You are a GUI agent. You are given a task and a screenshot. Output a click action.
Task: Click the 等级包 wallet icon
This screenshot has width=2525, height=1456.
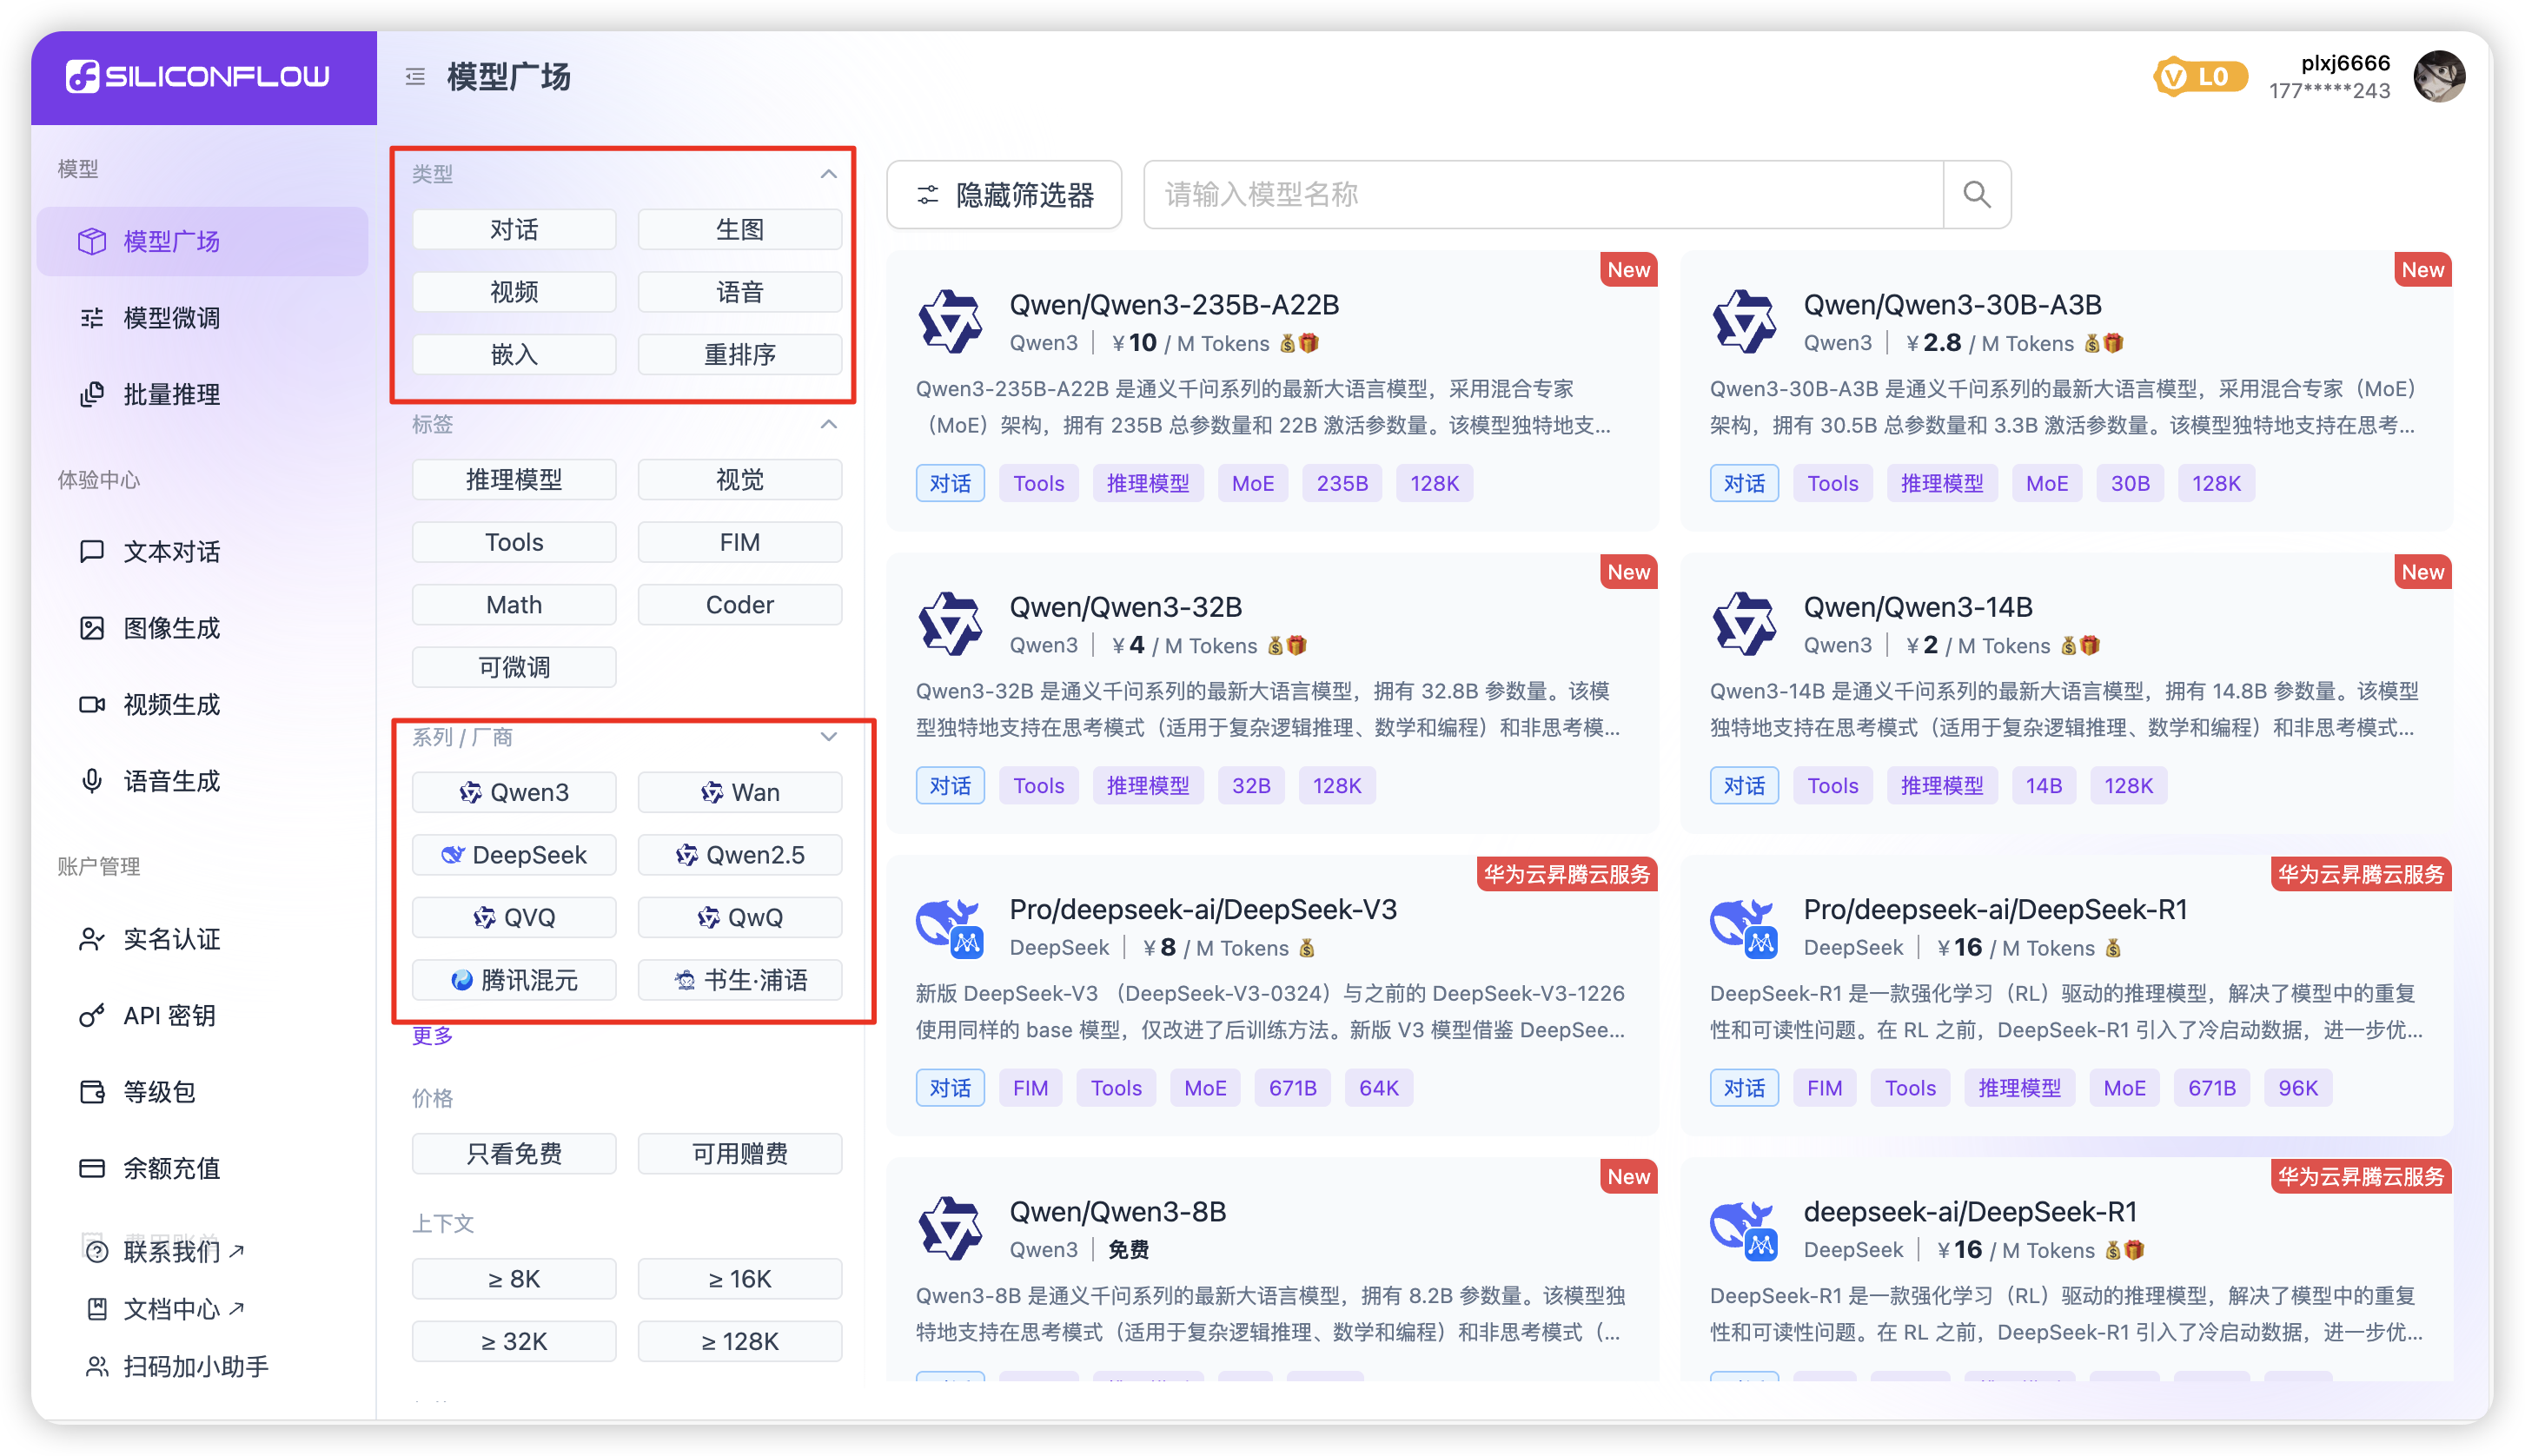92,1091
